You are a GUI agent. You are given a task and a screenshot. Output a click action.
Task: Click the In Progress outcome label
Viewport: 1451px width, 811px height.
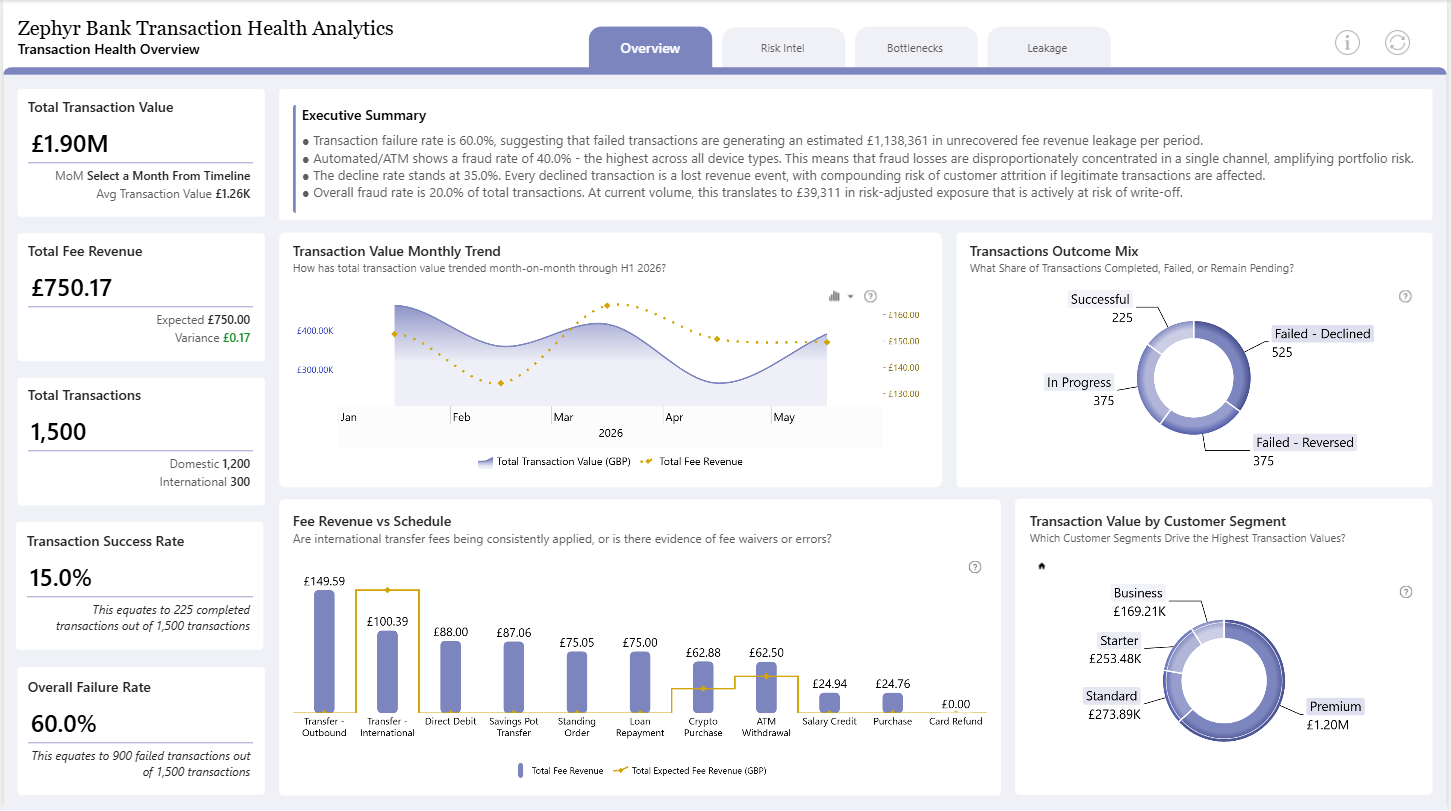(1079, 382)
